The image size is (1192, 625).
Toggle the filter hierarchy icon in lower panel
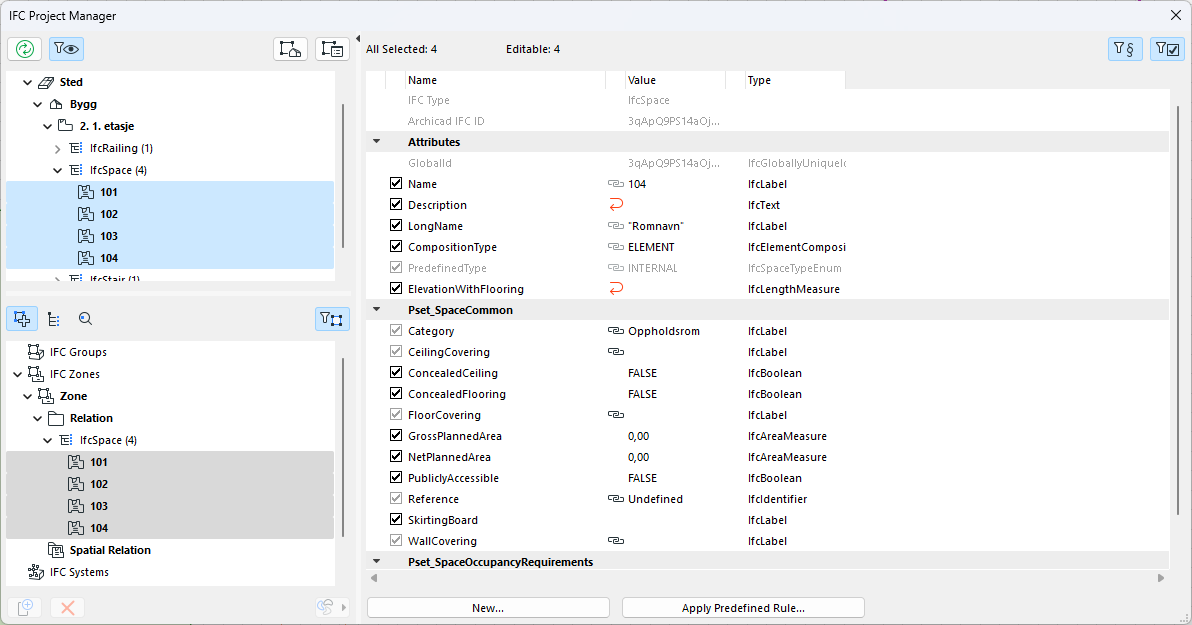(332, 319)
